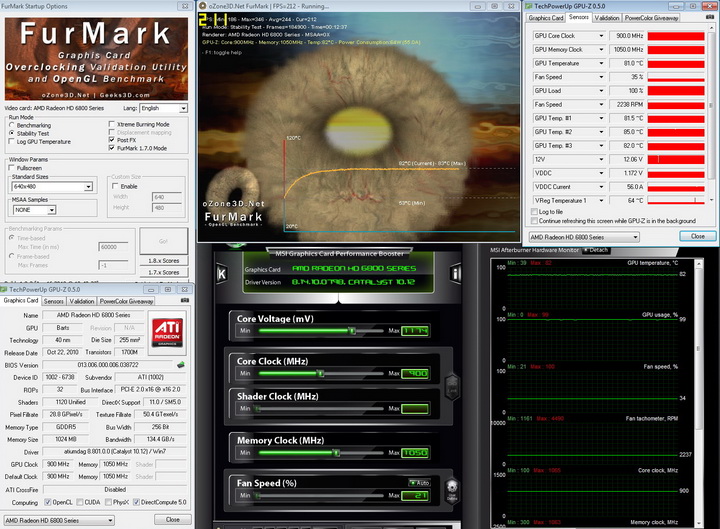Select the Benchmarking radio button
The image size is (720, 529).
[x=11, y=125]
